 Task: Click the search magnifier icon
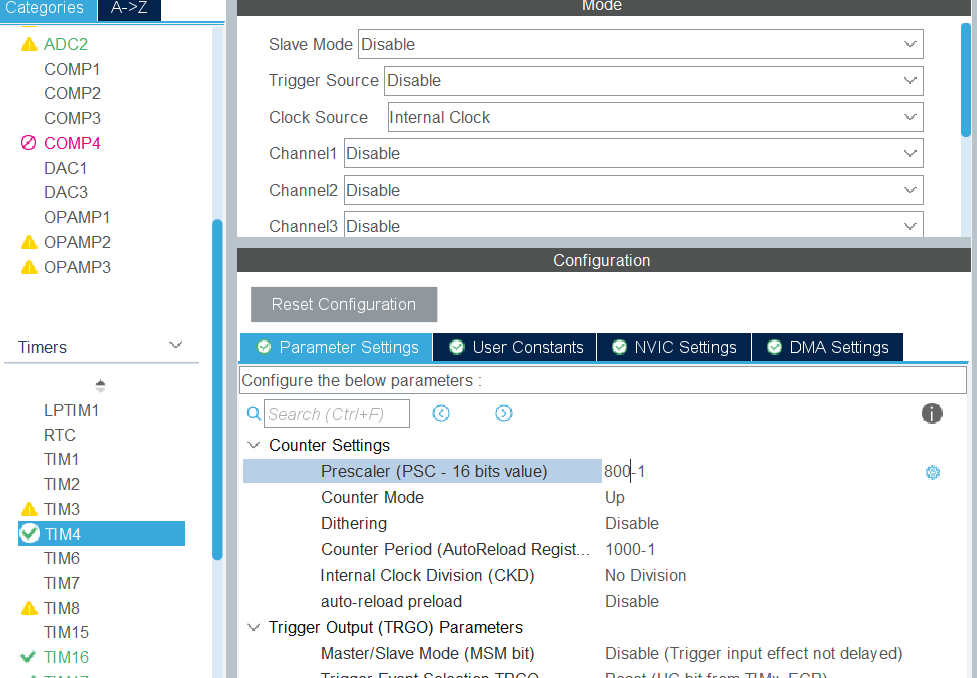point(254,413)
